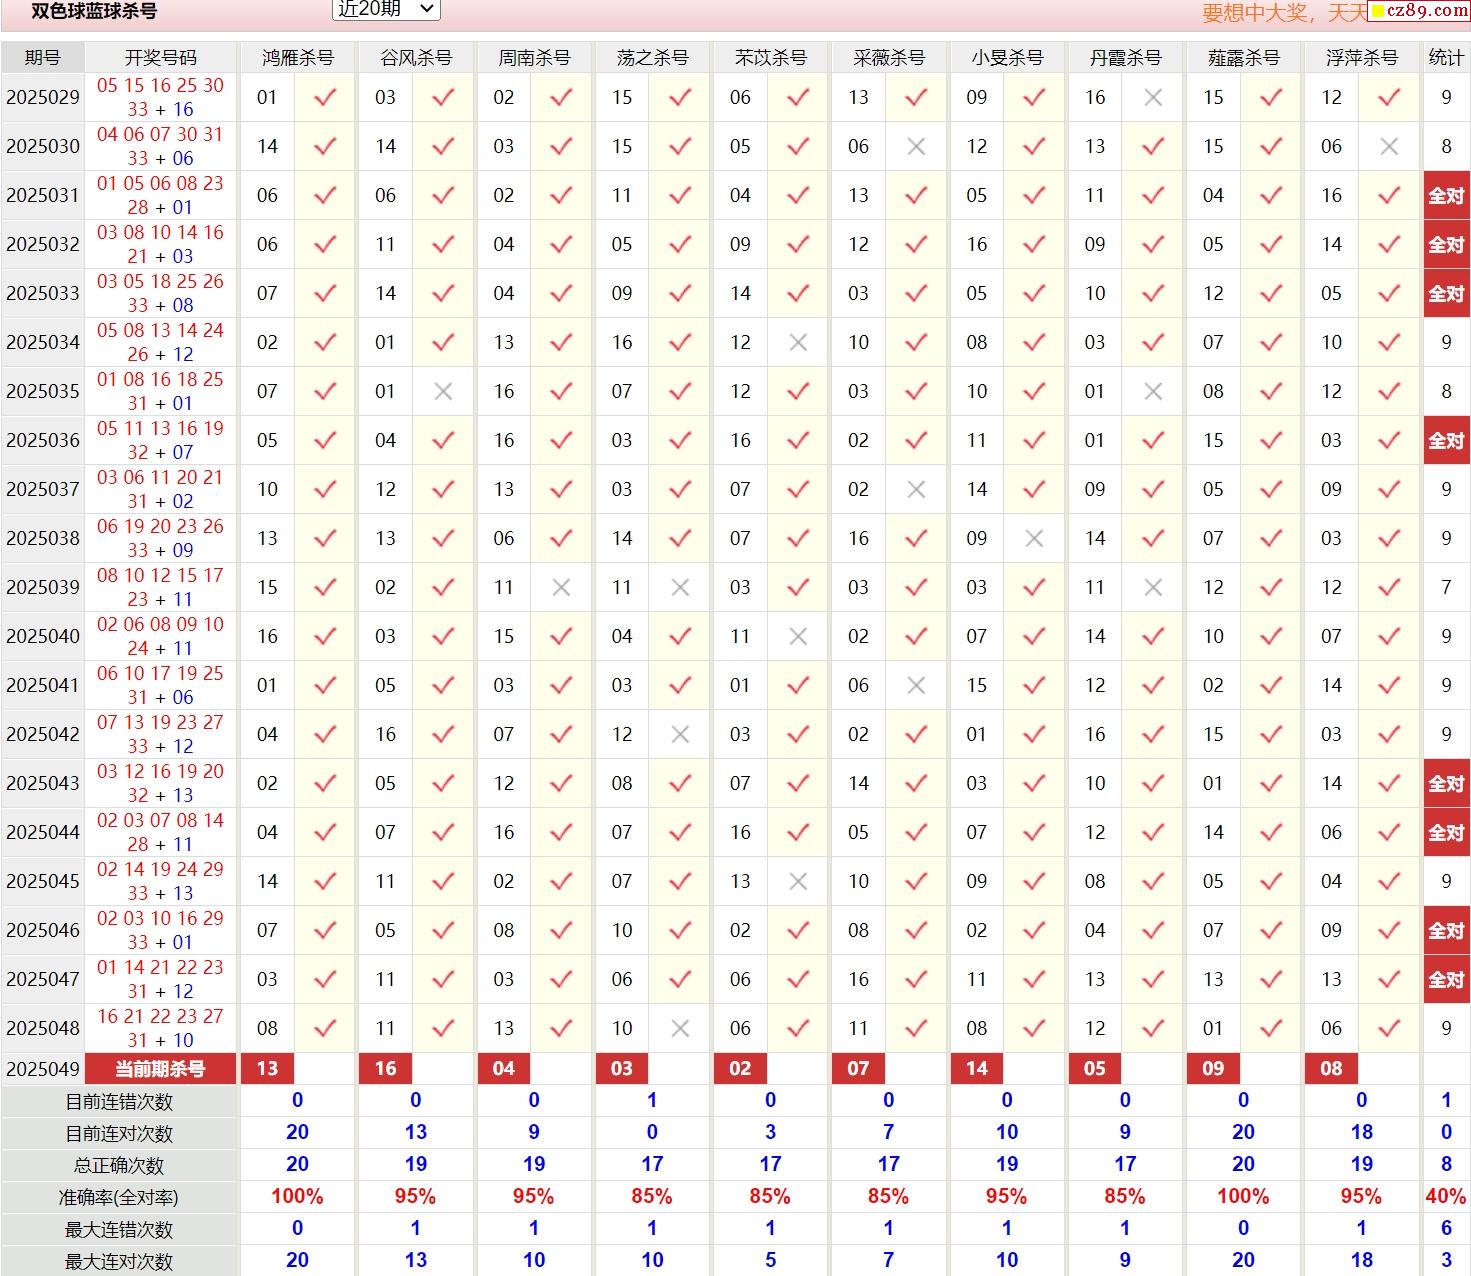
Task: Click the 最大连错次数 row label
Action: 119,1230
